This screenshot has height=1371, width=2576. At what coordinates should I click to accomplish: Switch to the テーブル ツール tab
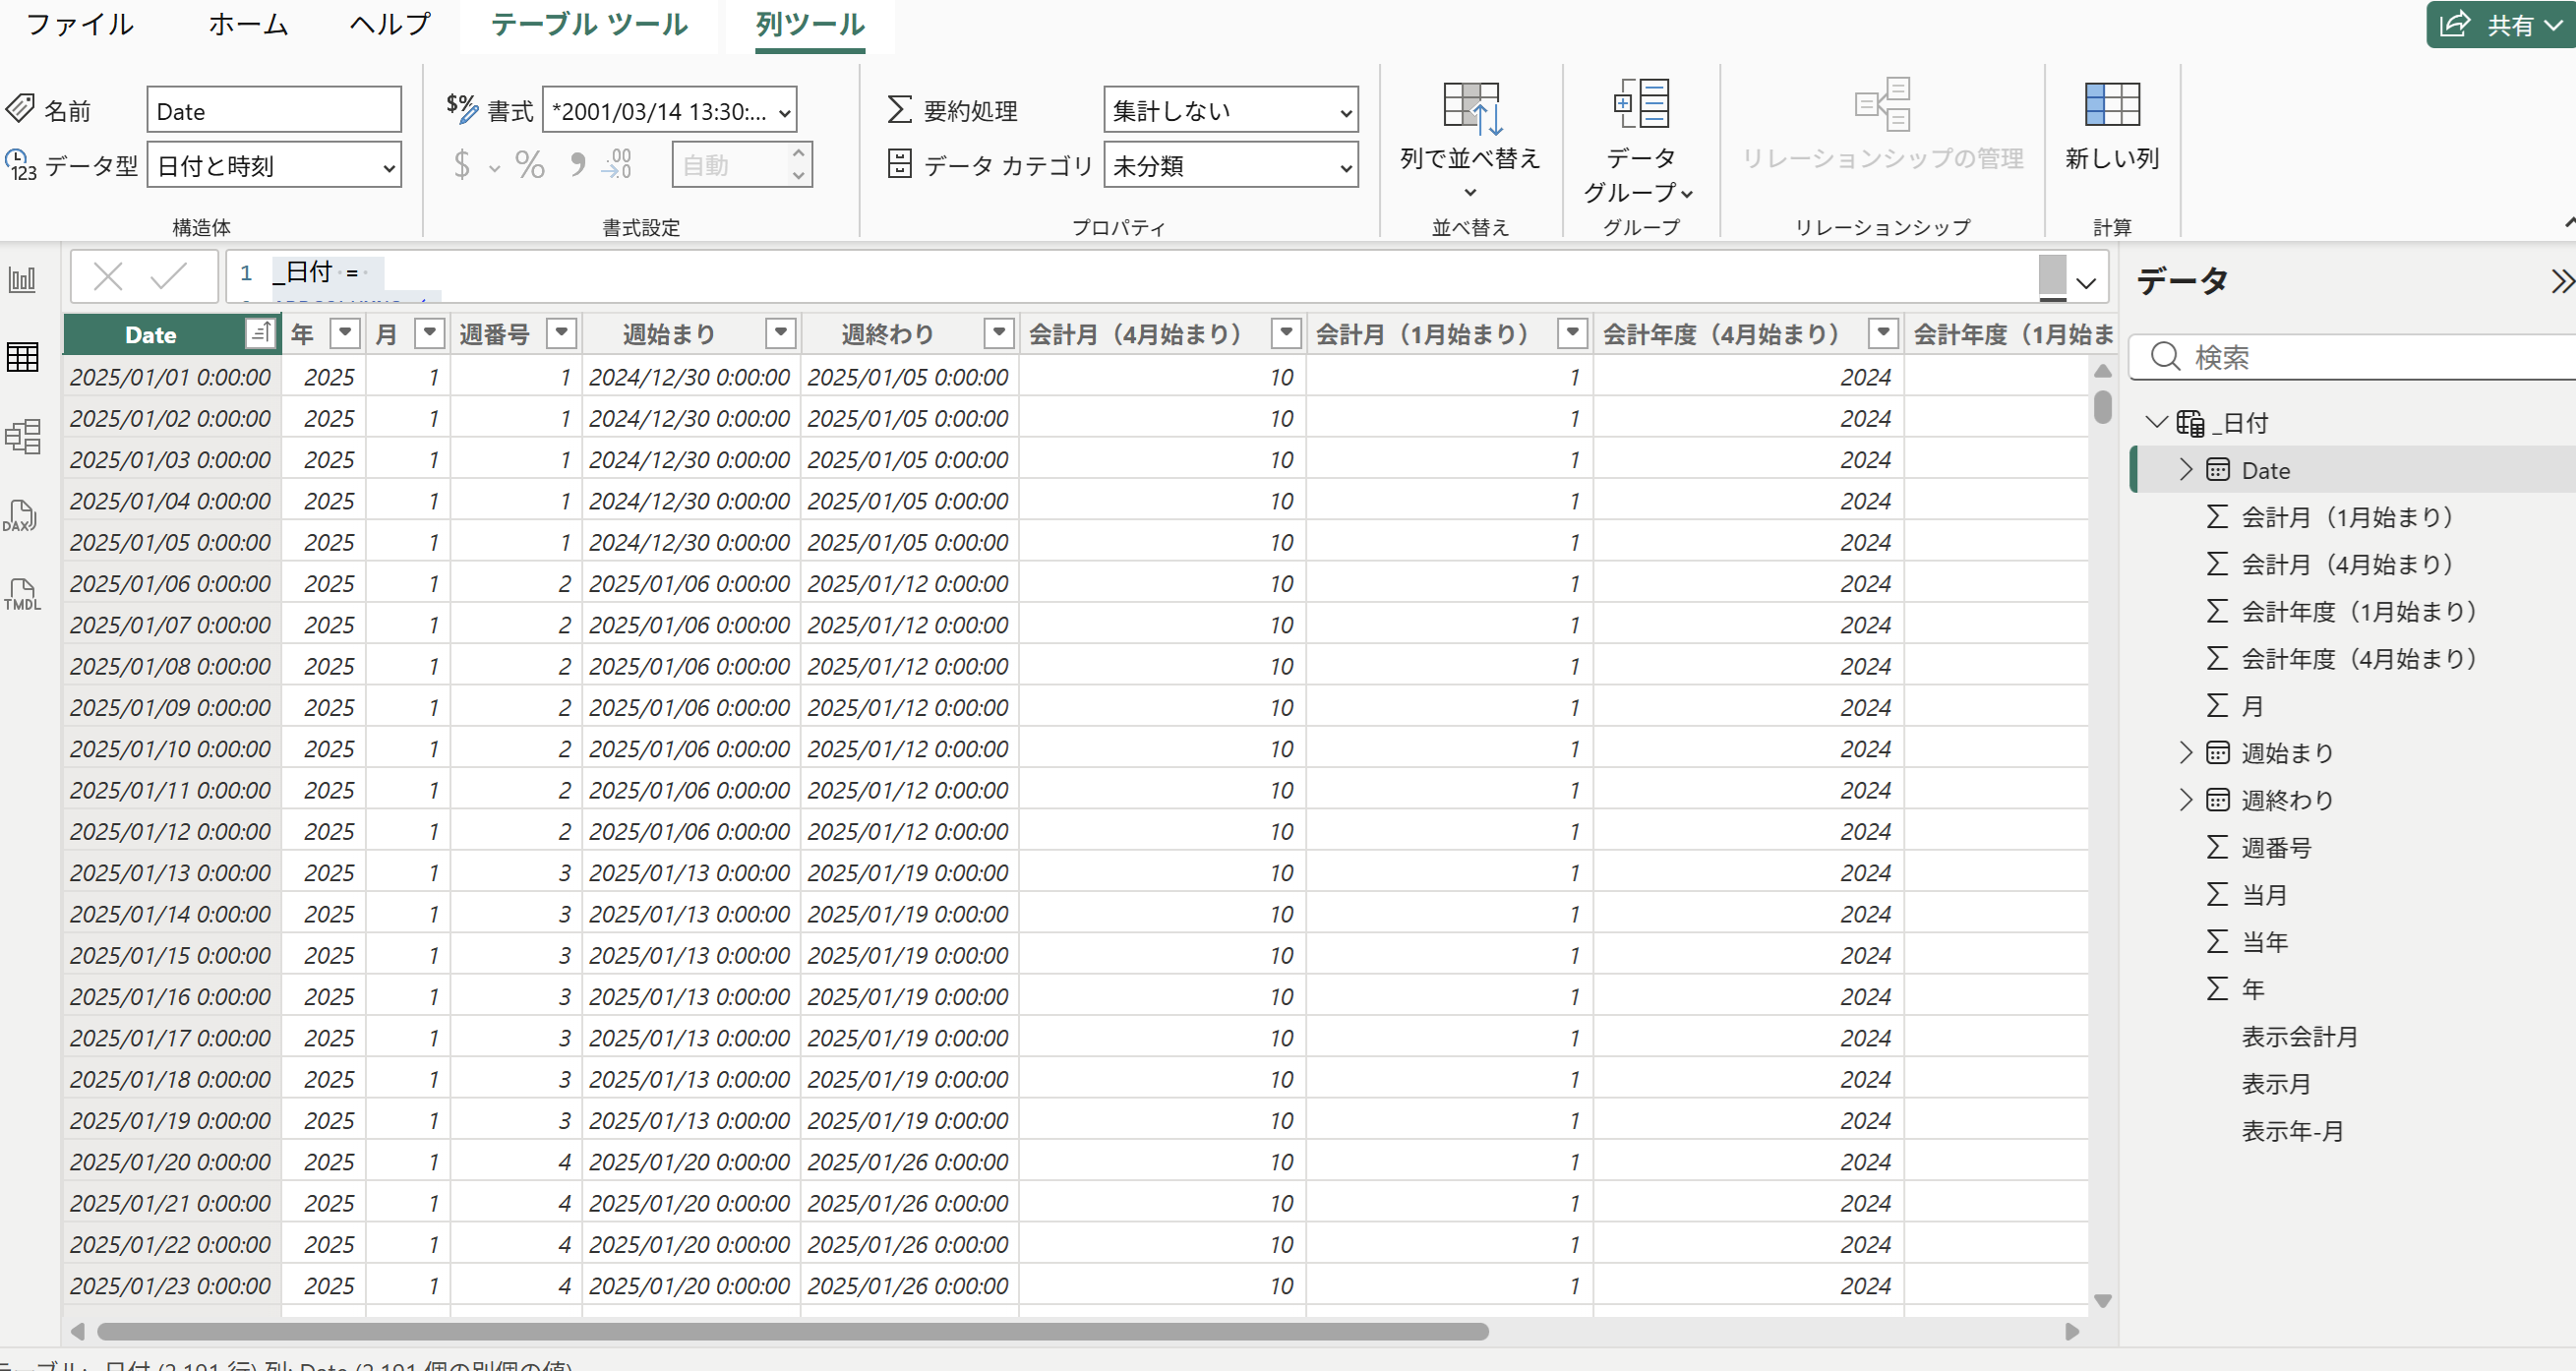pos(589,24)
